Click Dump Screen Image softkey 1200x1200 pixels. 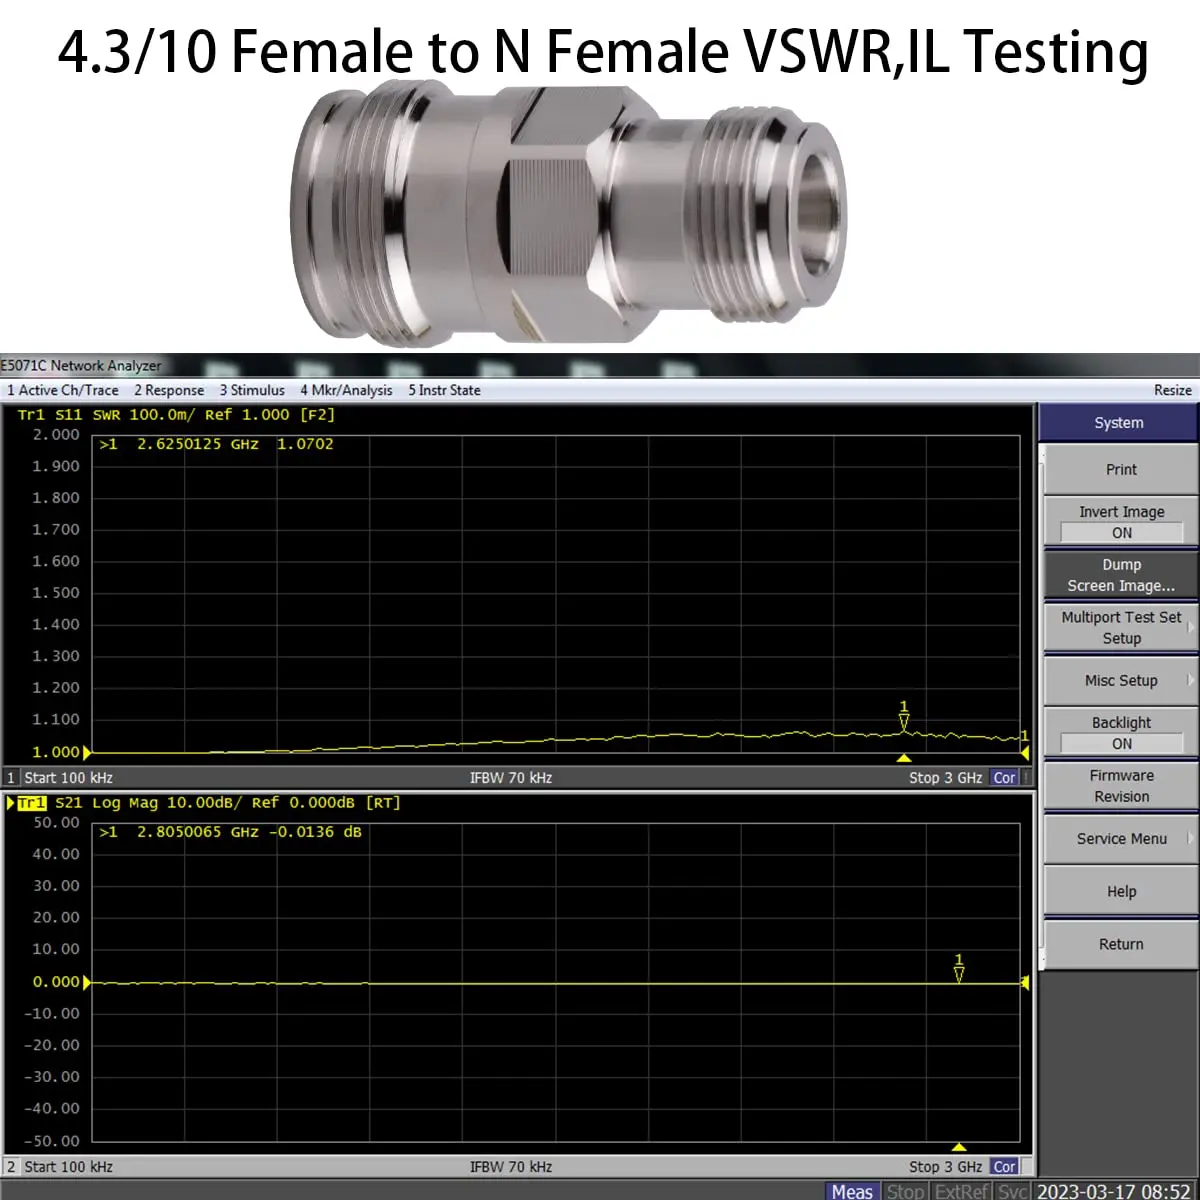(x=1121, y=575)
